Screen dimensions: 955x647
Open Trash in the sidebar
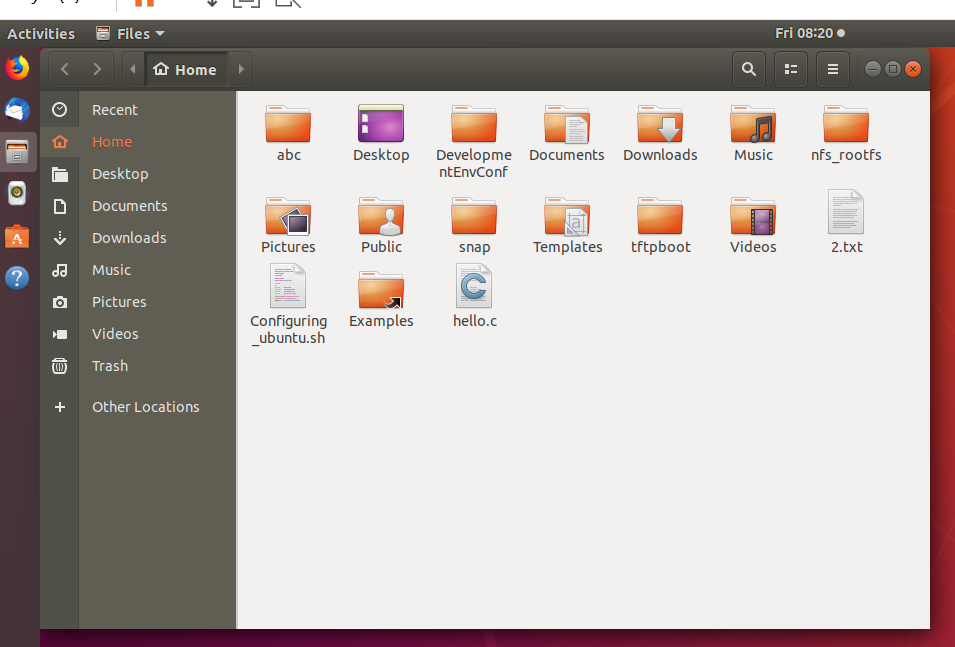(x=138, y=366)
